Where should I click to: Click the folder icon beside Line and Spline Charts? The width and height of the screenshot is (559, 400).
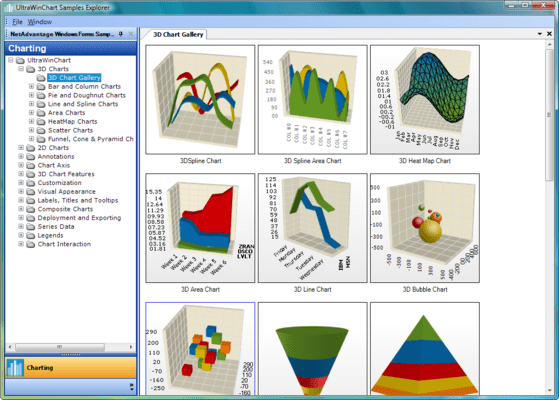[41, 104]
